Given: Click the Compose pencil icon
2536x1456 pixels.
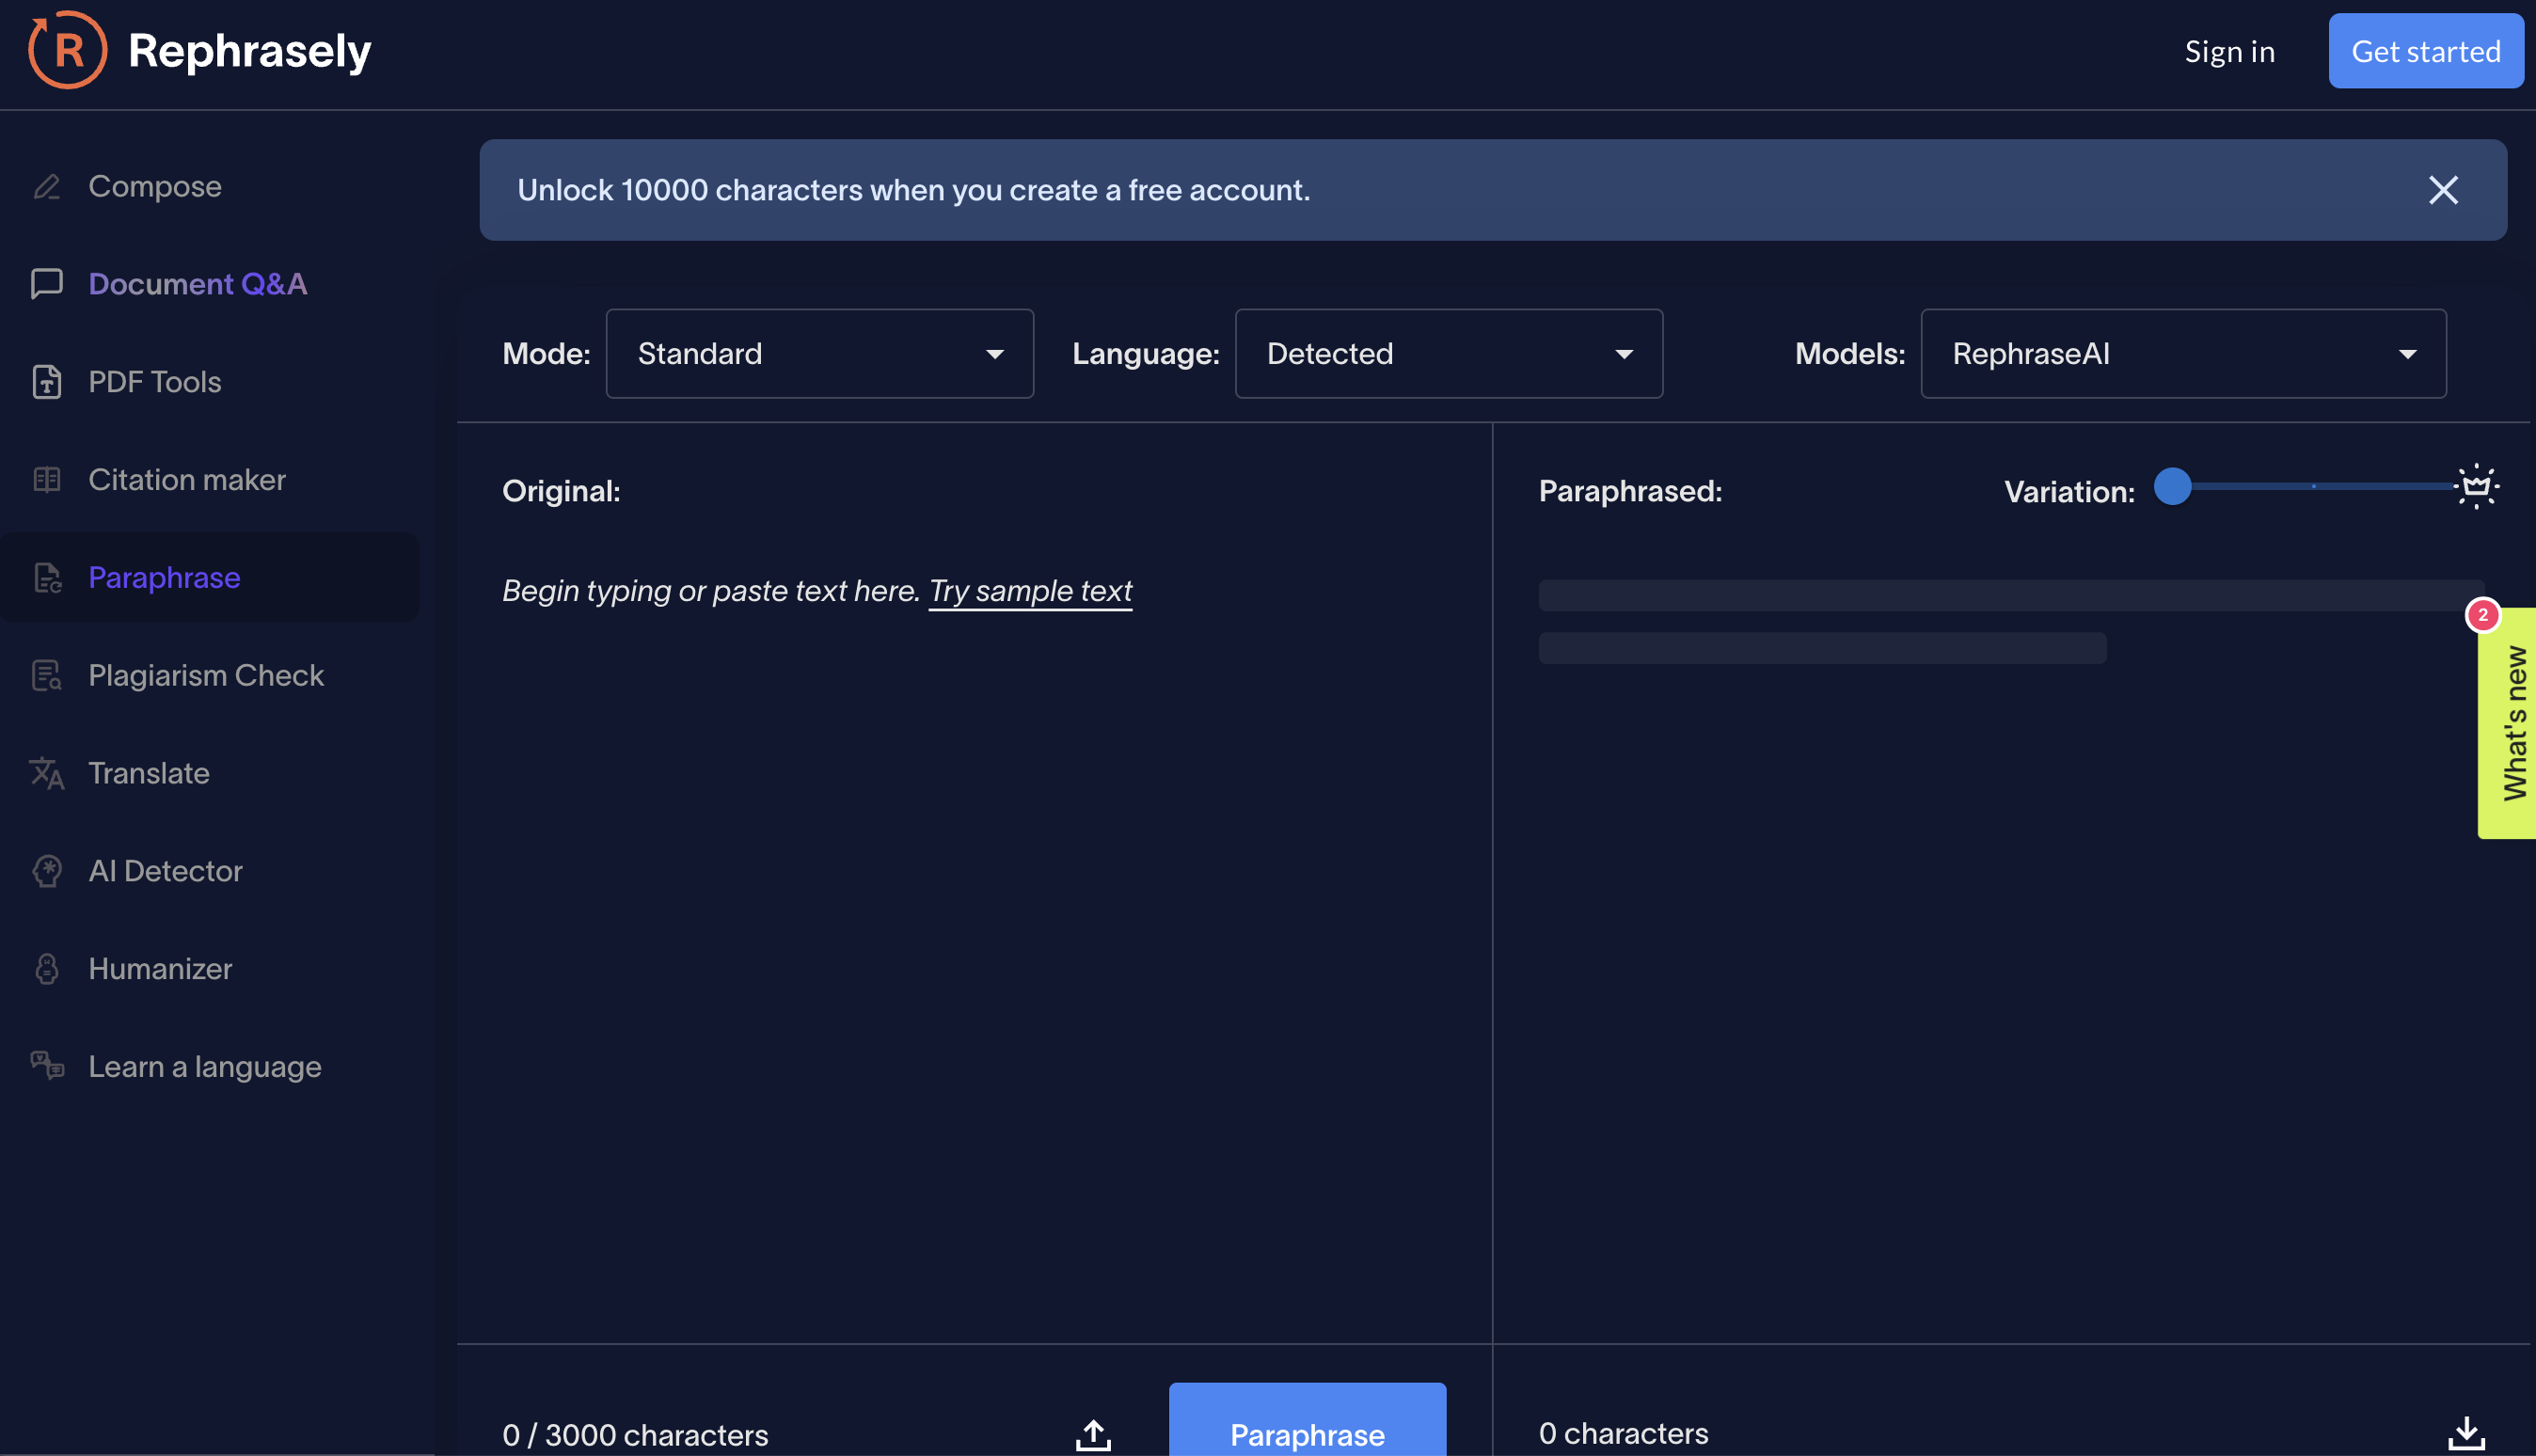Looking at the screenshot, I should [x=47, y=186].
